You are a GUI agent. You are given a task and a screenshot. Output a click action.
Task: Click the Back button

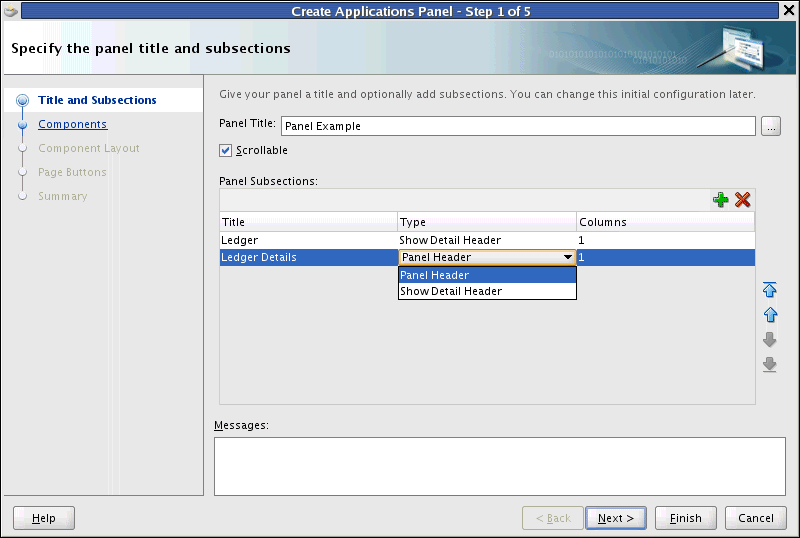(553, 518)
